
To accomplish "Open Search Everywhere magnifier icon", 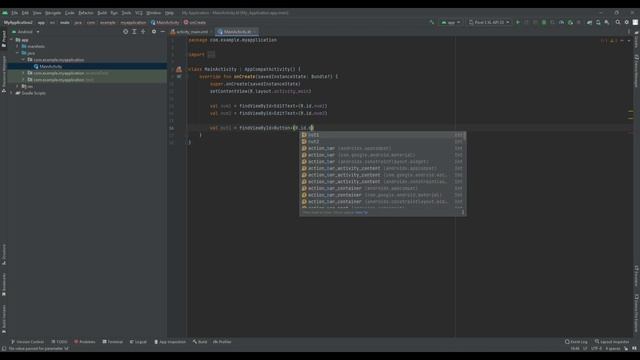I will [618, 22].
